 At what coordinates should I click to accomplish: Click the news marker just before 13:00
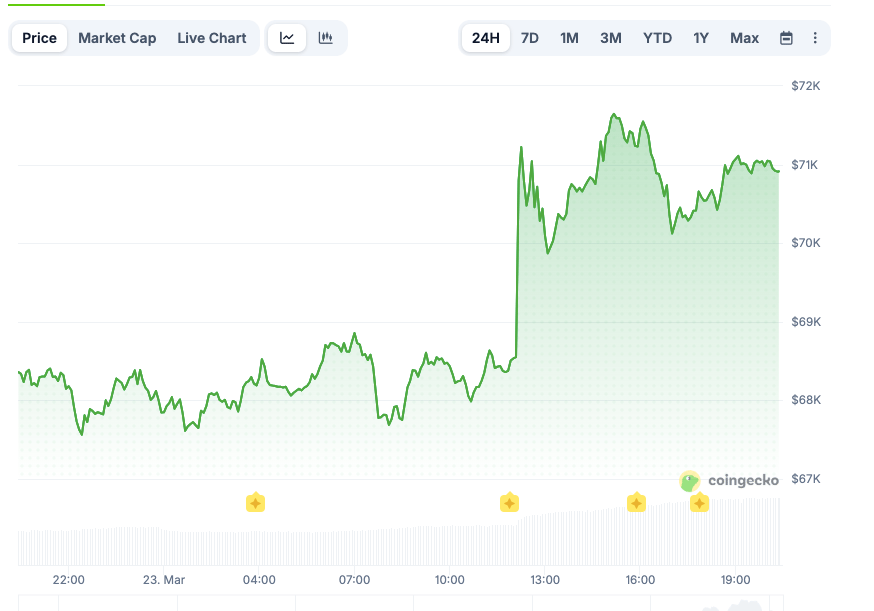click(509, 502)
